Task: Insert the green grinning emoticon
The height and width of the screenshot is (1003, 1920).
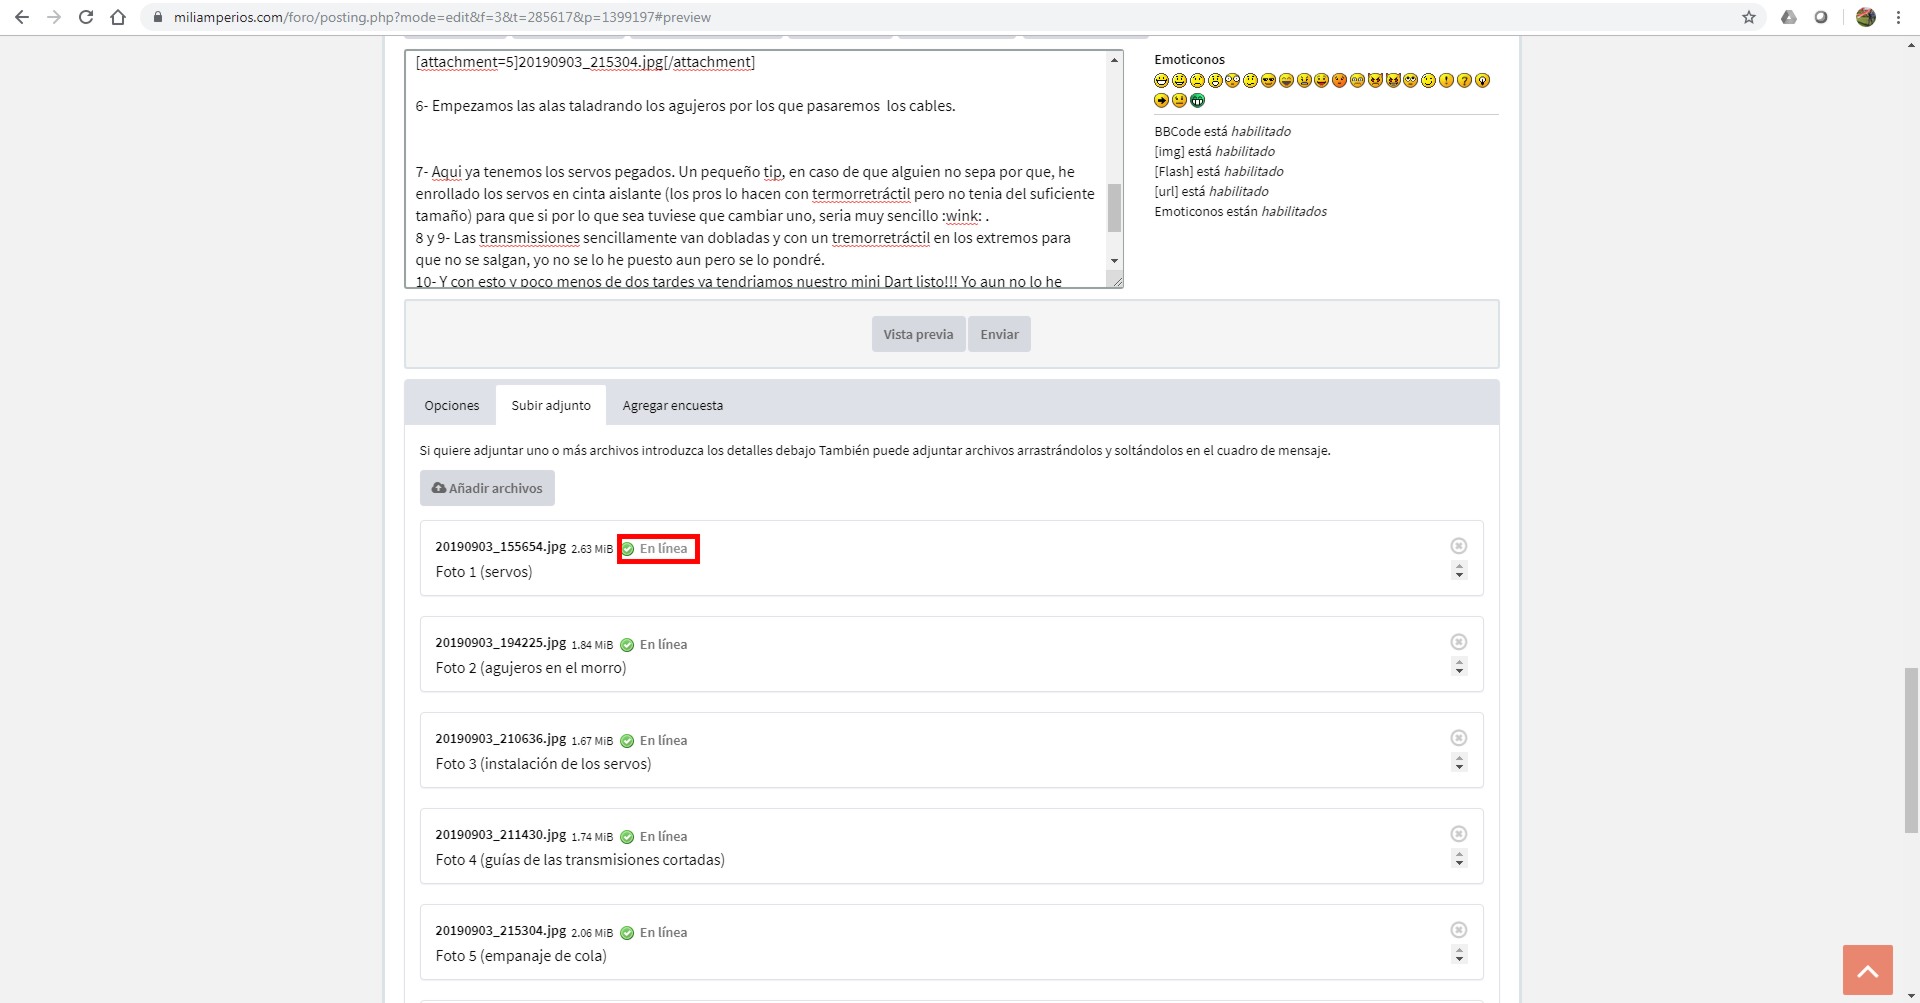Action: [x=1197, y=100]
